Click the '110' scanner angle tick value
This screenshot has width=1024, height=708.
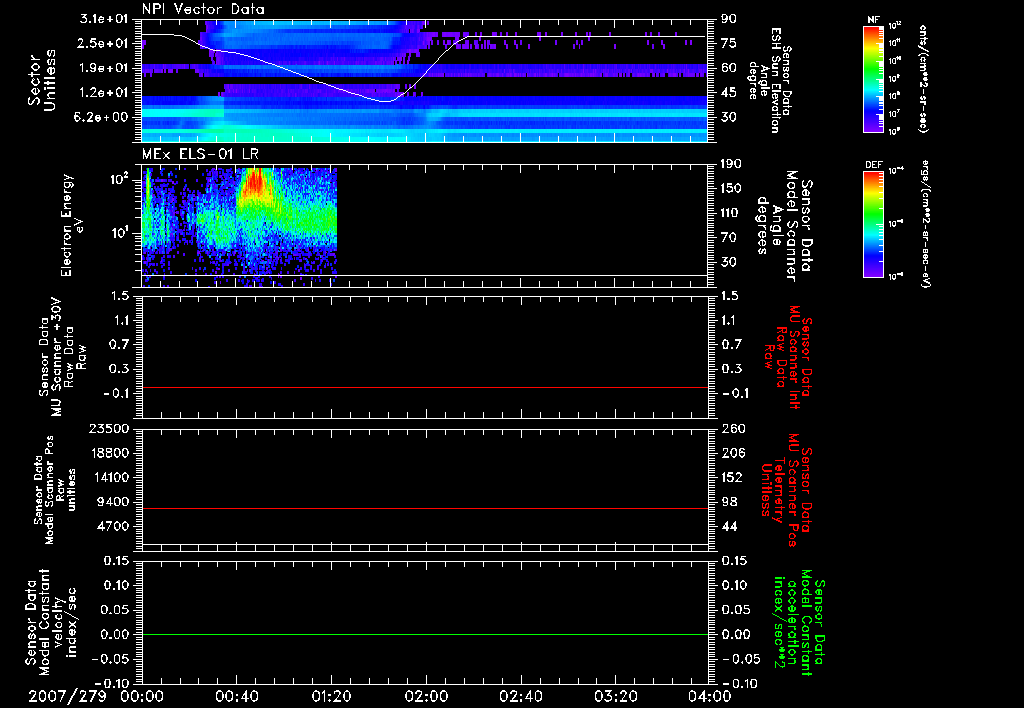[x=731, y=213]
